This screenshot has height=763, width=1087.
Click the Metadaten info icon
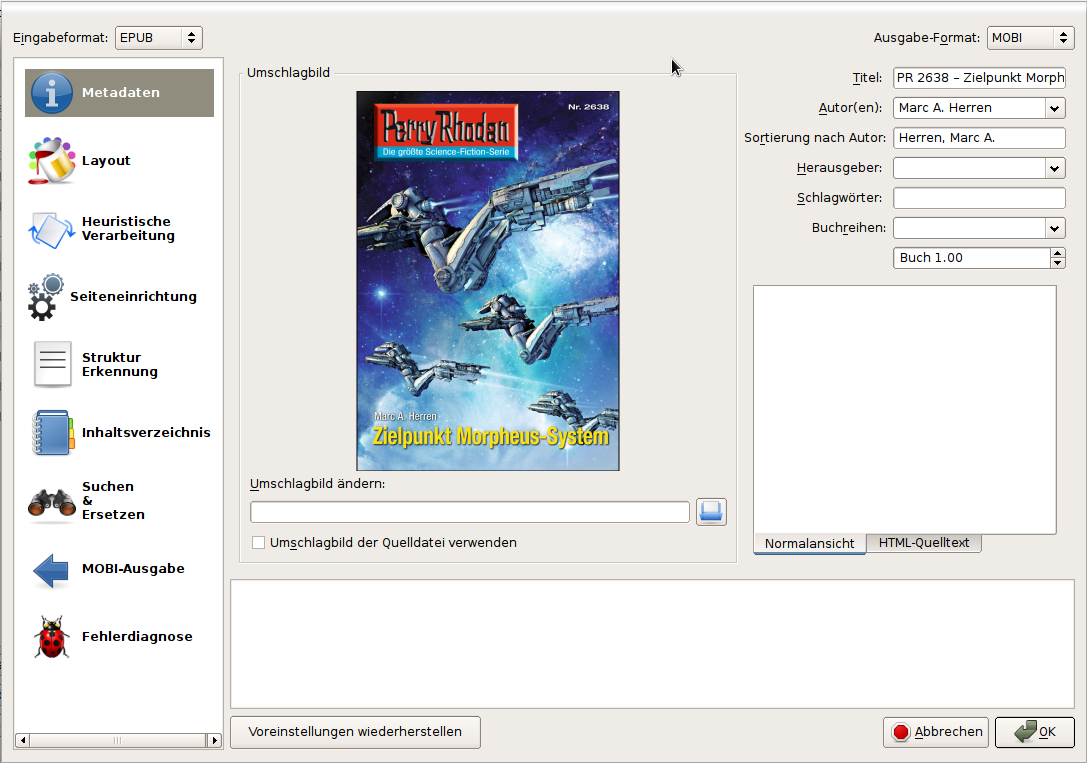51,93
